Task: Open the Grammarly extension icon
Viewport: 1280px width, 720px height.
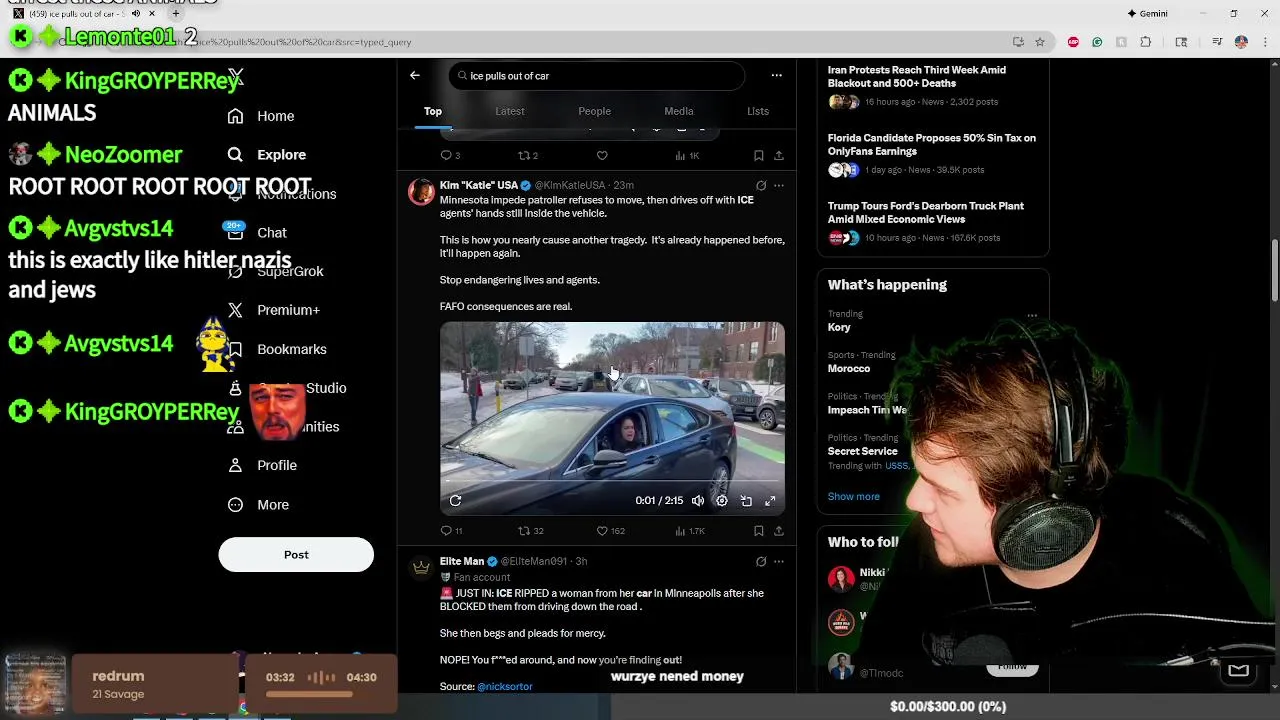Action: click(x=1097, y=42)
